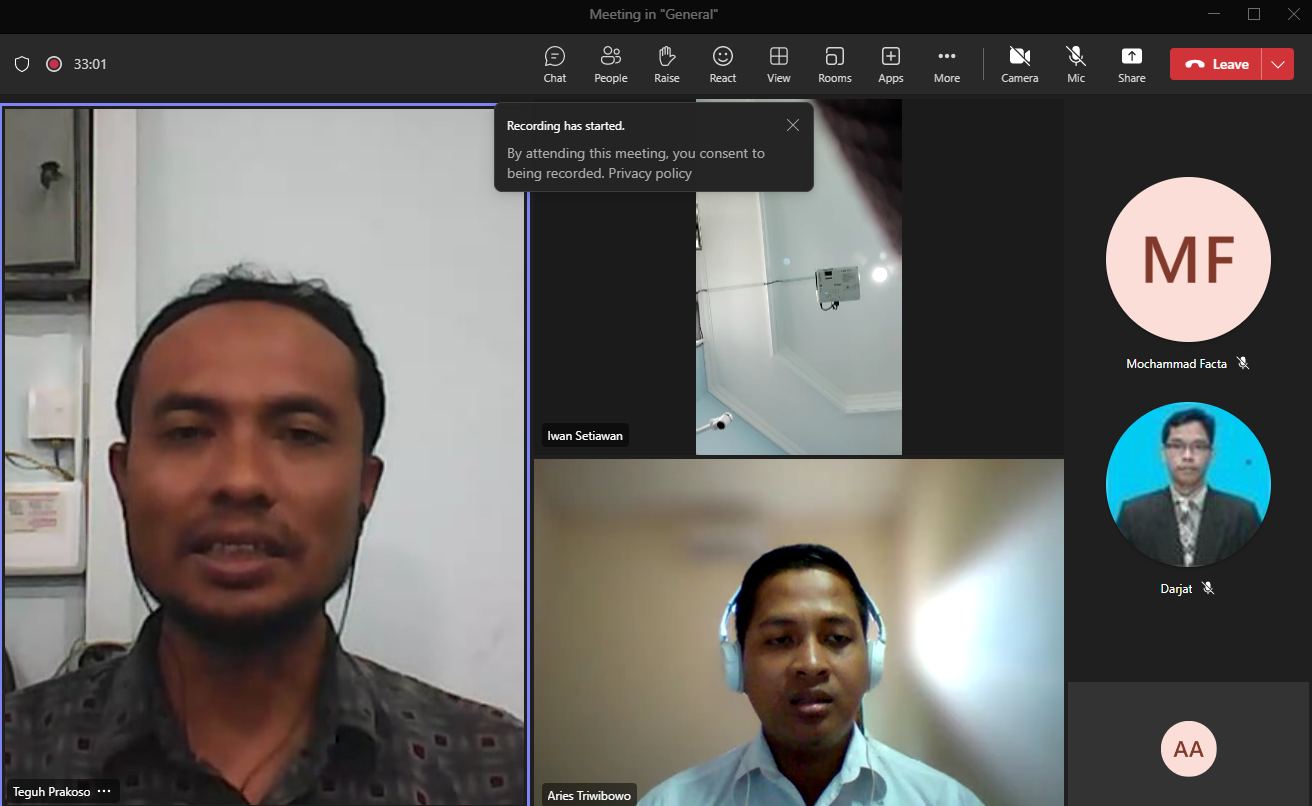This screenshot has height=806, width=1312.
Task: Dismiss the recording started notification
Action: pyautogui.click(x=793, y=125)
